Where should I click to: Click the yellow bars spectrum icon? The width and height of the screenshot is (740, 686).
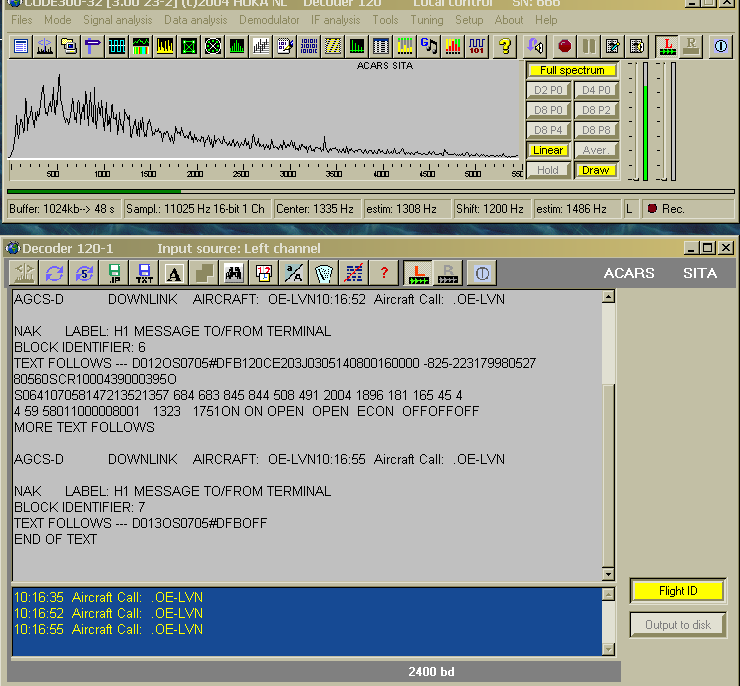coord(165,46)
